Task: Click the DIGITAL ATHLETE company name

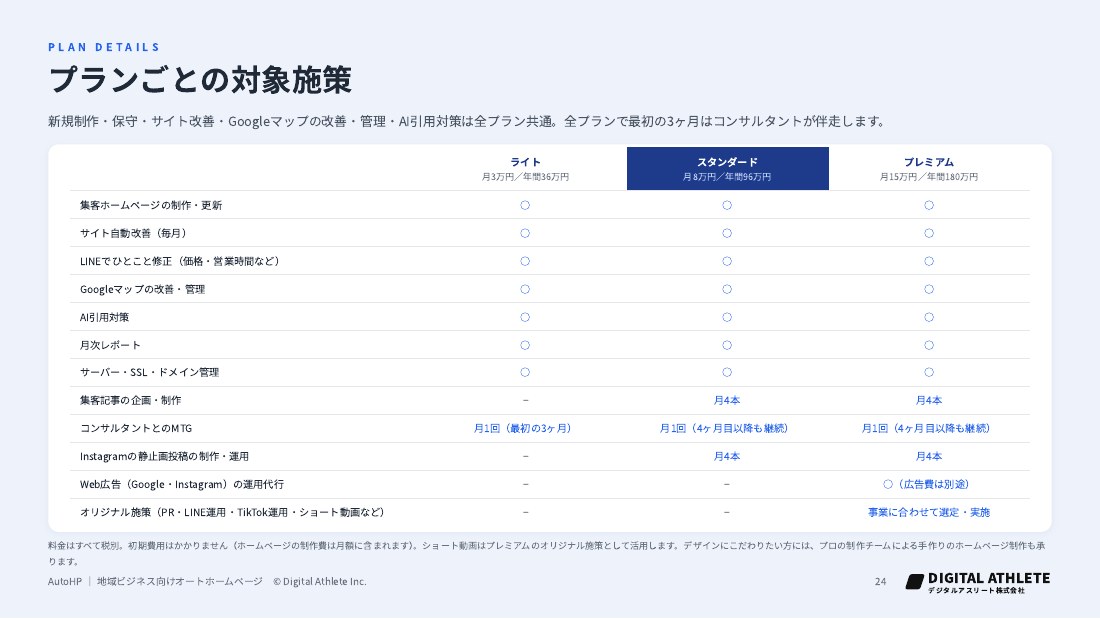Action: pyautogui.click(x=989, y=578)
